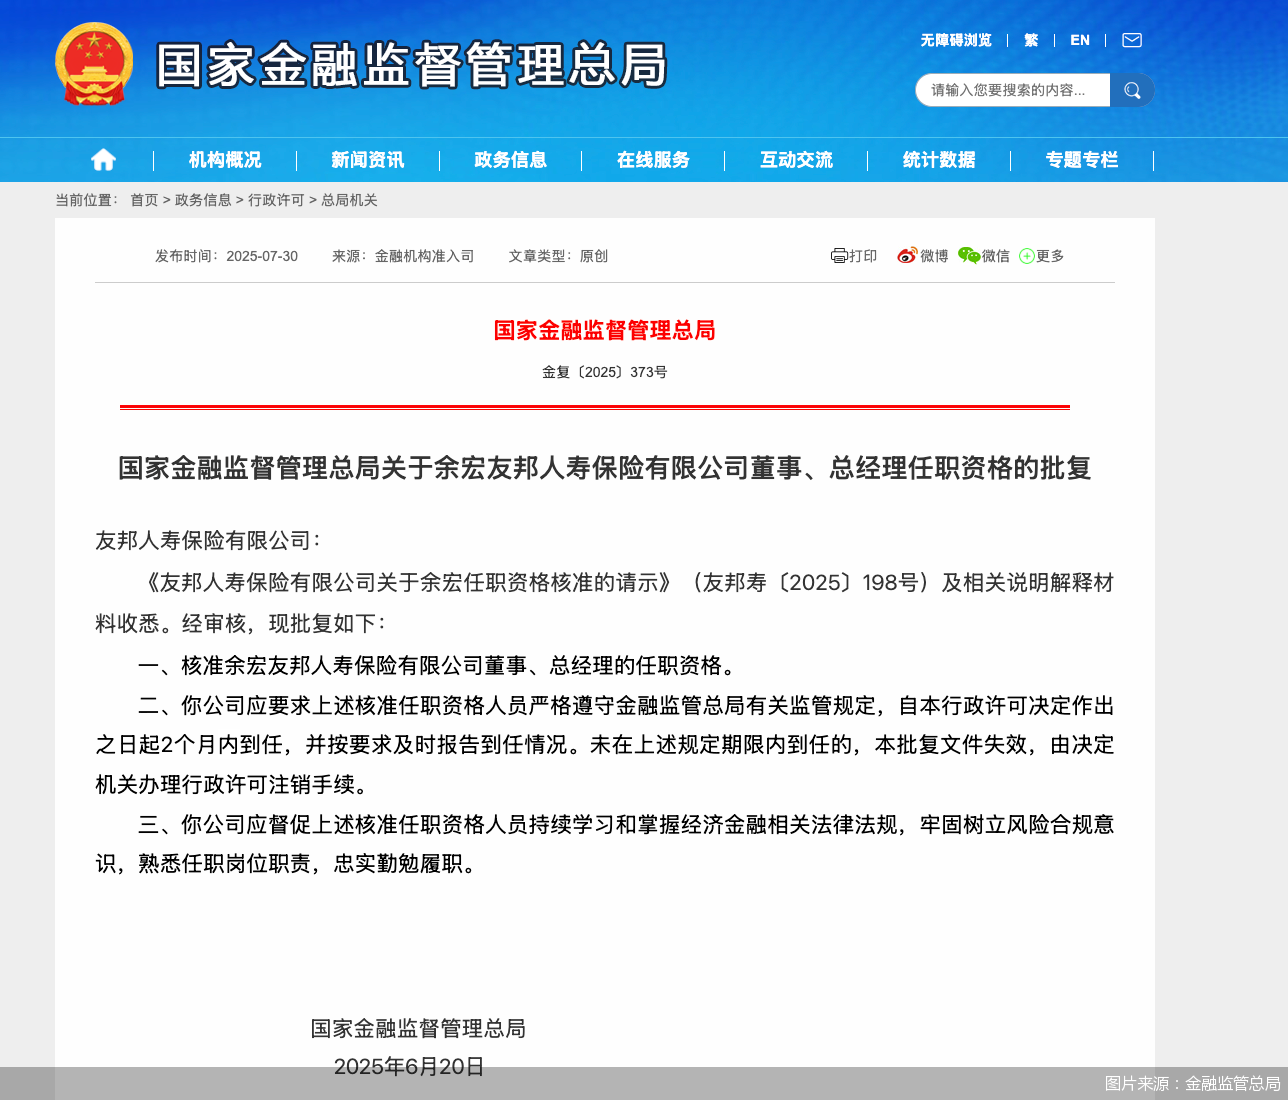Viewport: 1288px width, 1100px height.
Task: Share via the Weibo icon
Action: (x=907, y=255)
